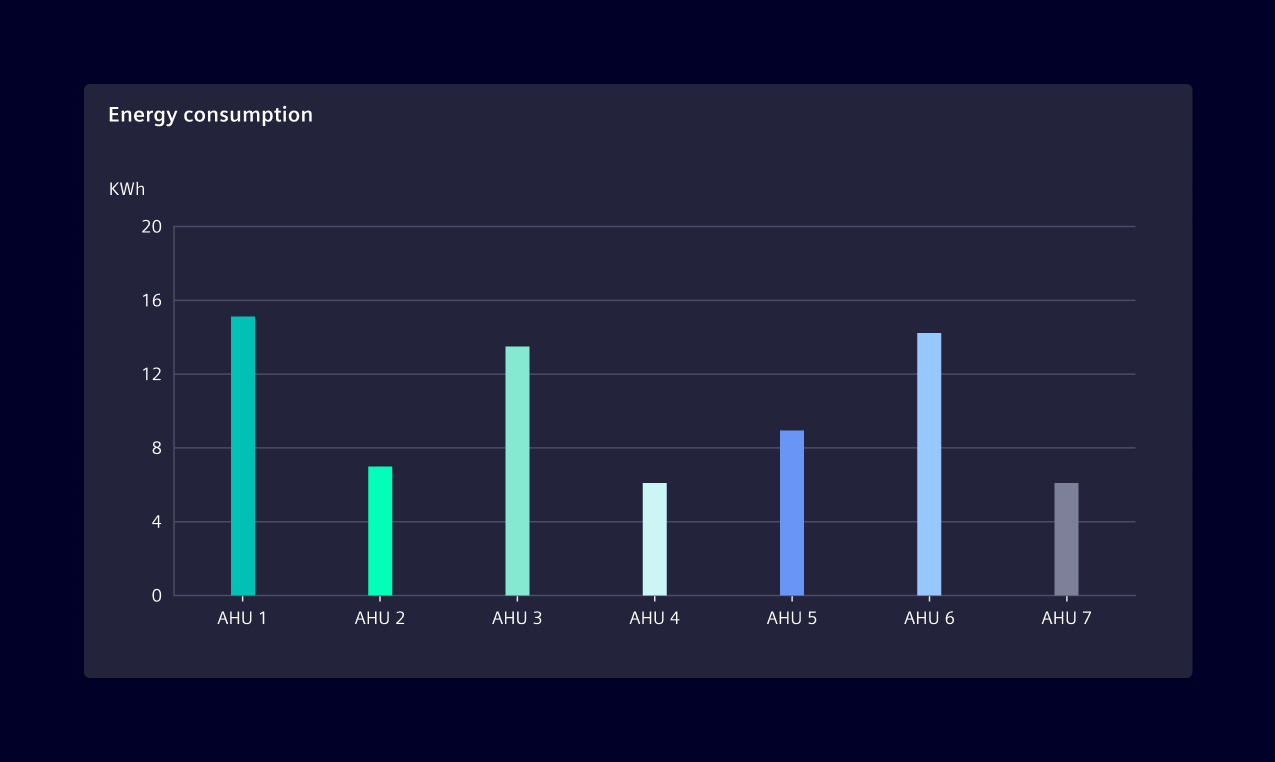The height and width of the screenshot is (762, 1275).
Task: Click the AHU 6 light blue bar
Action: [928, 462]
